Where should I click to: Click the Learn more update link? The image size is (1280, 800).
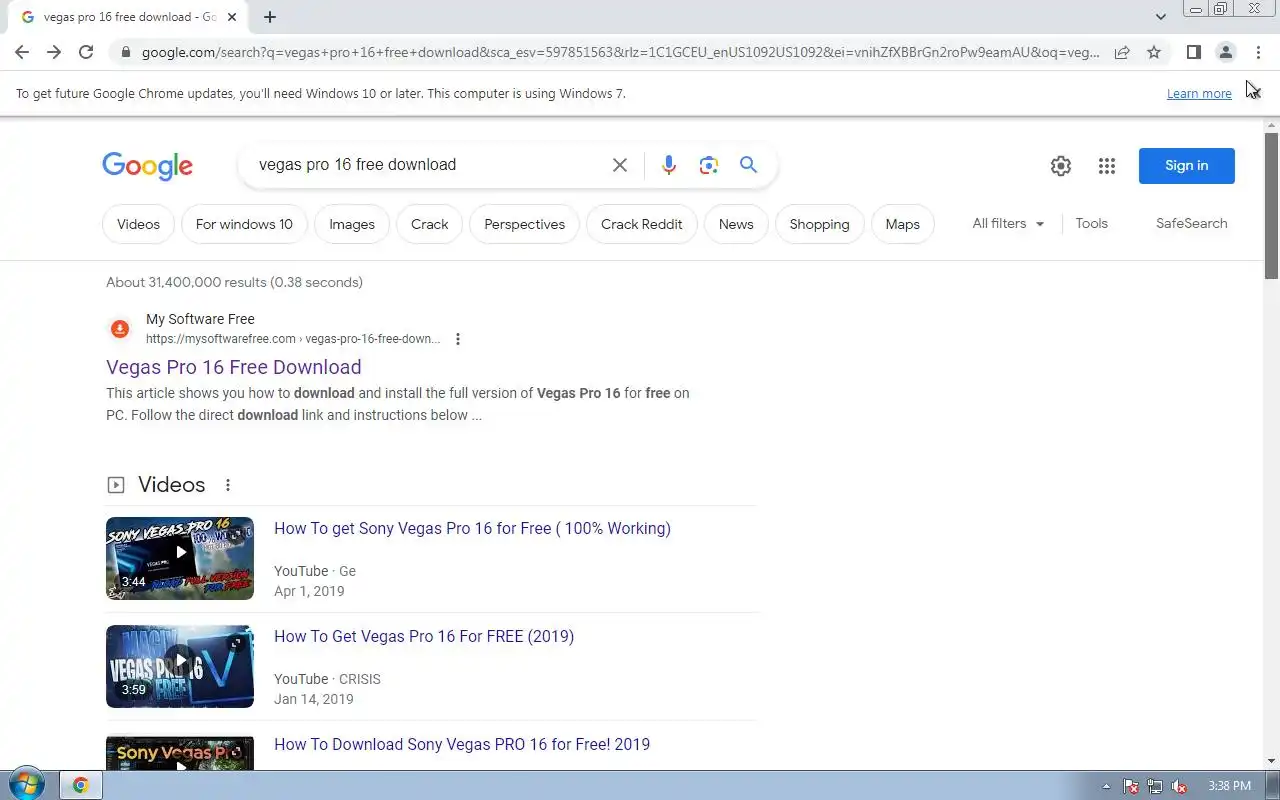click(1199, 94)
